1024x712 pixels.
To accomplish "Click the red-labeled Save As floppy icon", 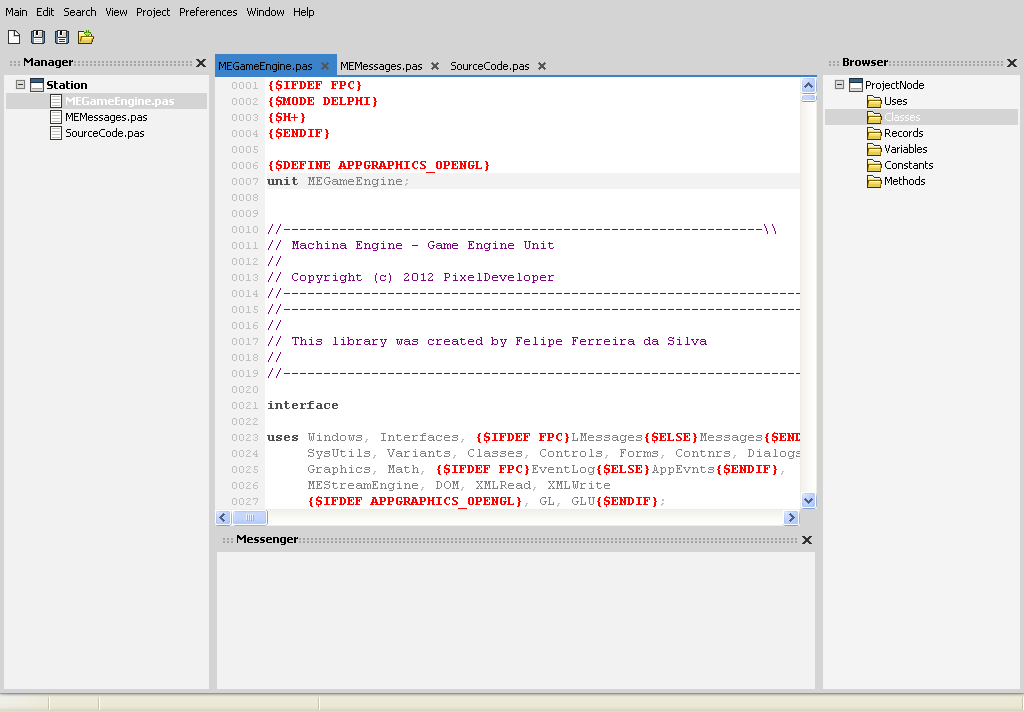I will point(62,37).
